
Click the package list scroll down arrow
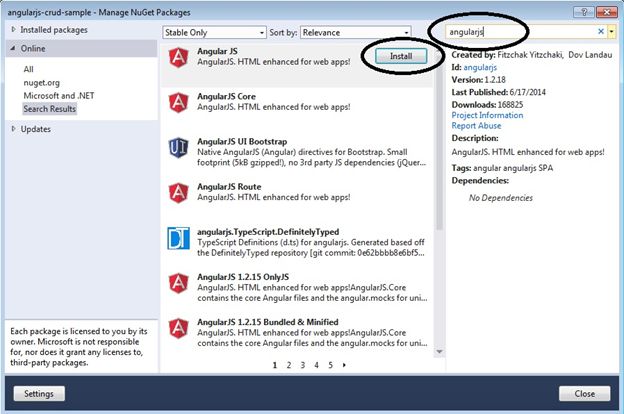(439, 352)
